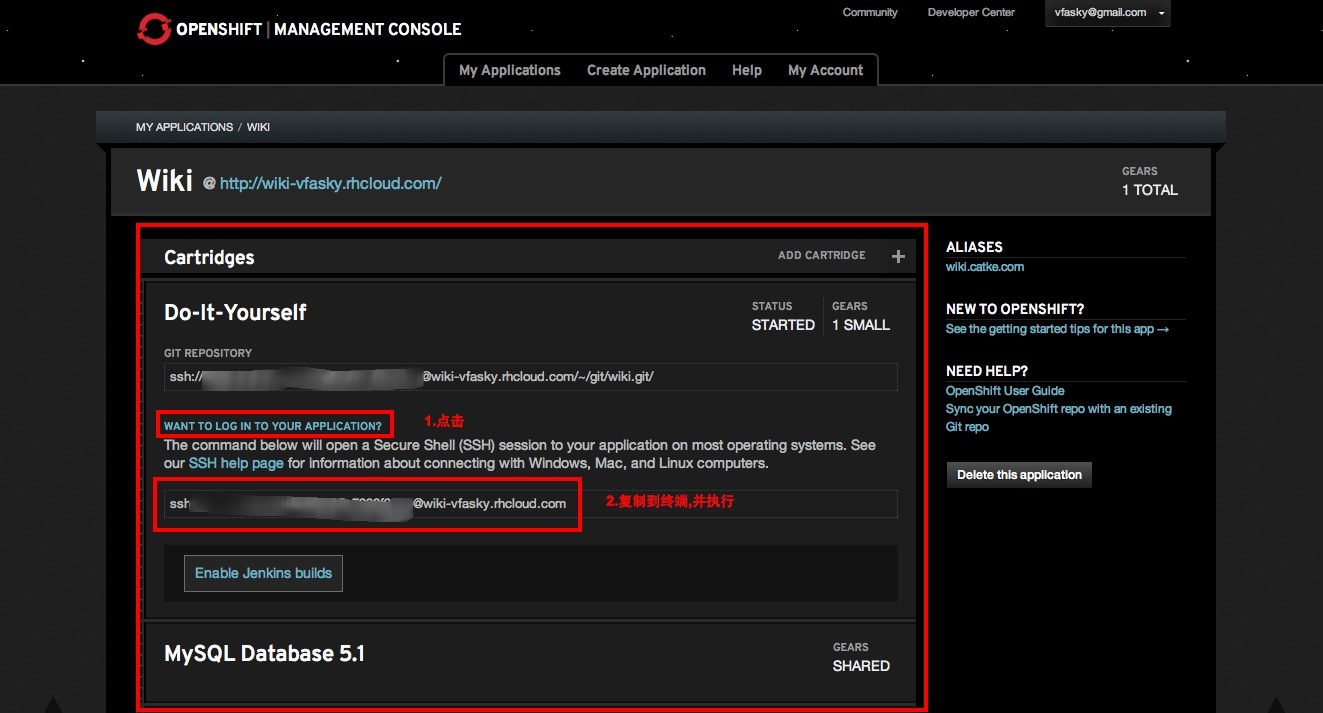Image resolution: width=1323 pixels, height=713 pixels.
Task: Click MY APPLICATIONS in the breadcrumb
Action: click(184, 127)
